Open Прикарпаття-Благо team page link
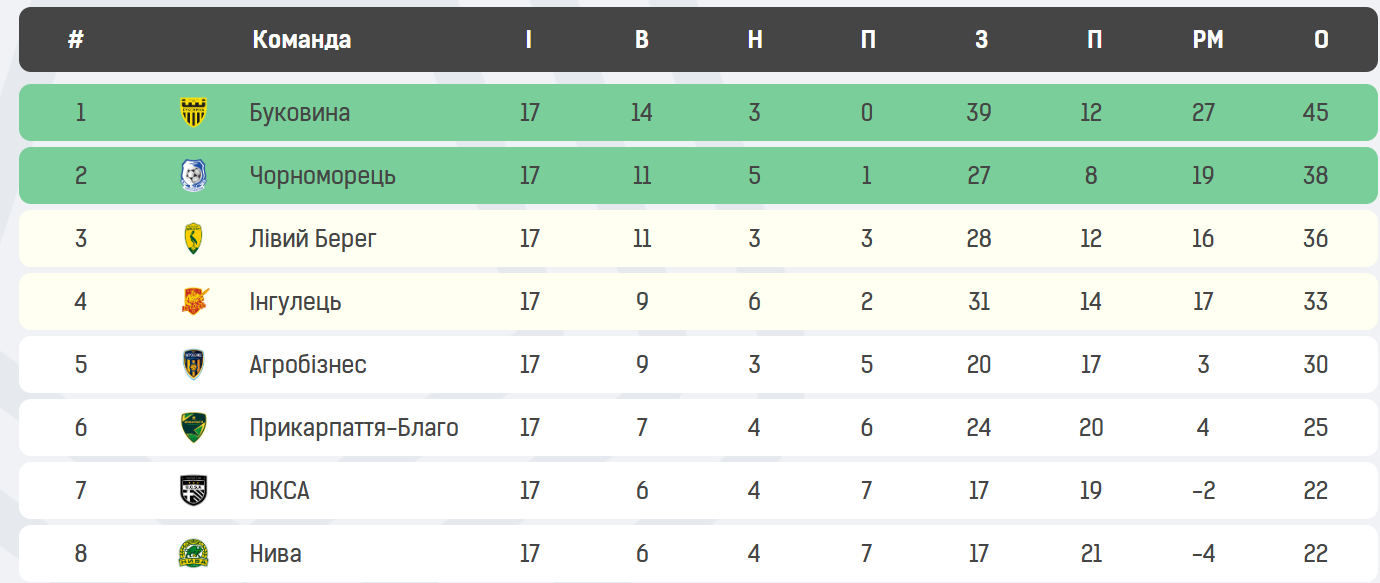1380x583 pixels. coord(354,428)
